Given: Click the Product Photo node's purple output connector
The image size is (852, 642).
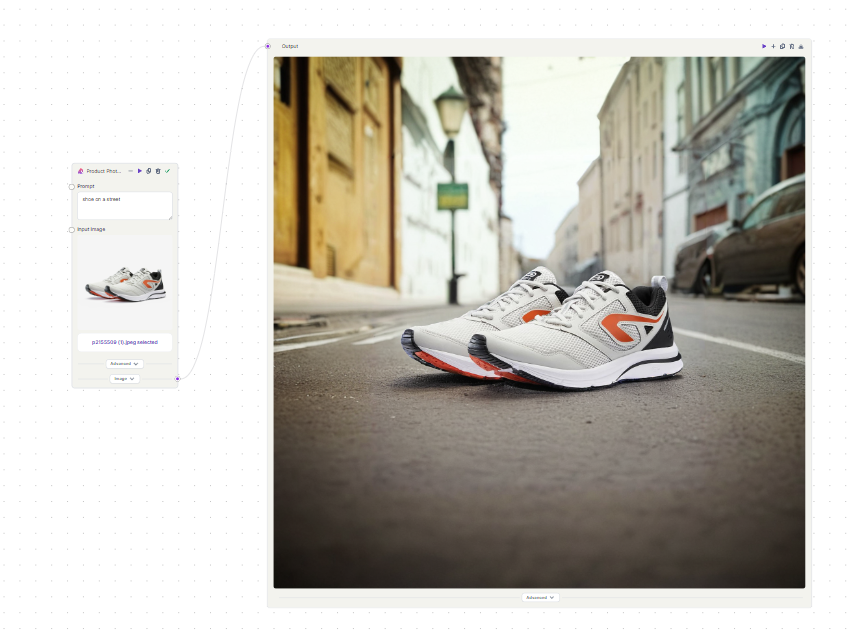Looking at the screenshot, I should (178, 379).
